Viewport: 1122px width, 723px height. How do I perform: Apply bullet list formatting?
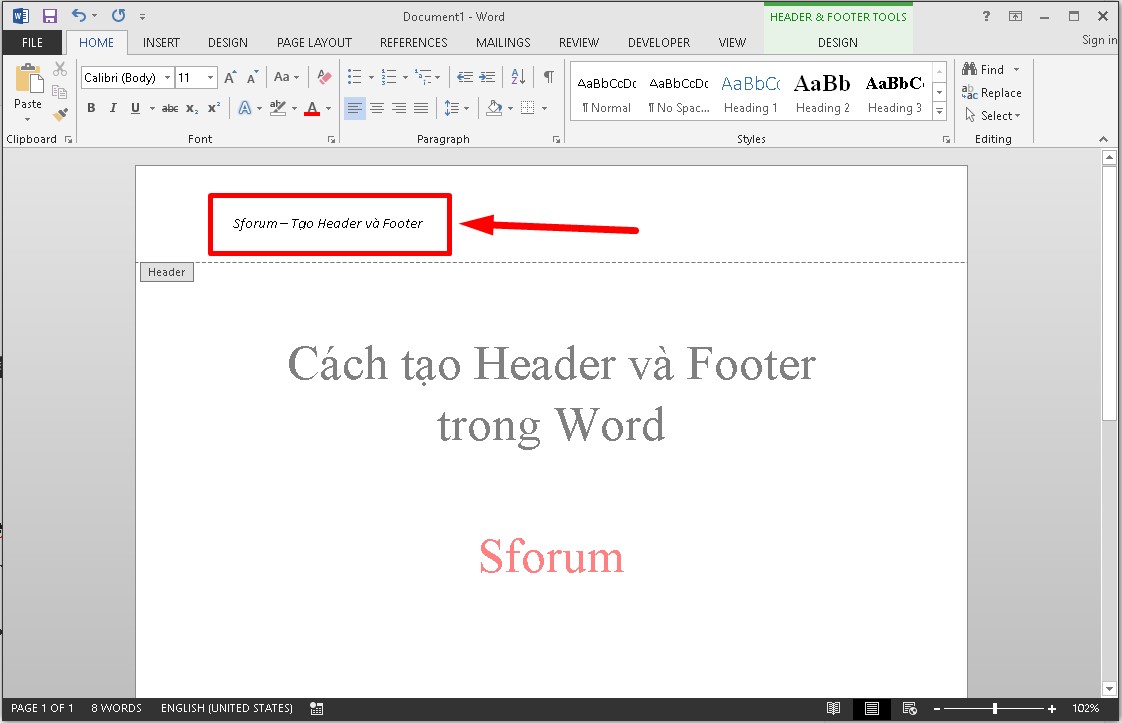(354, 77)
